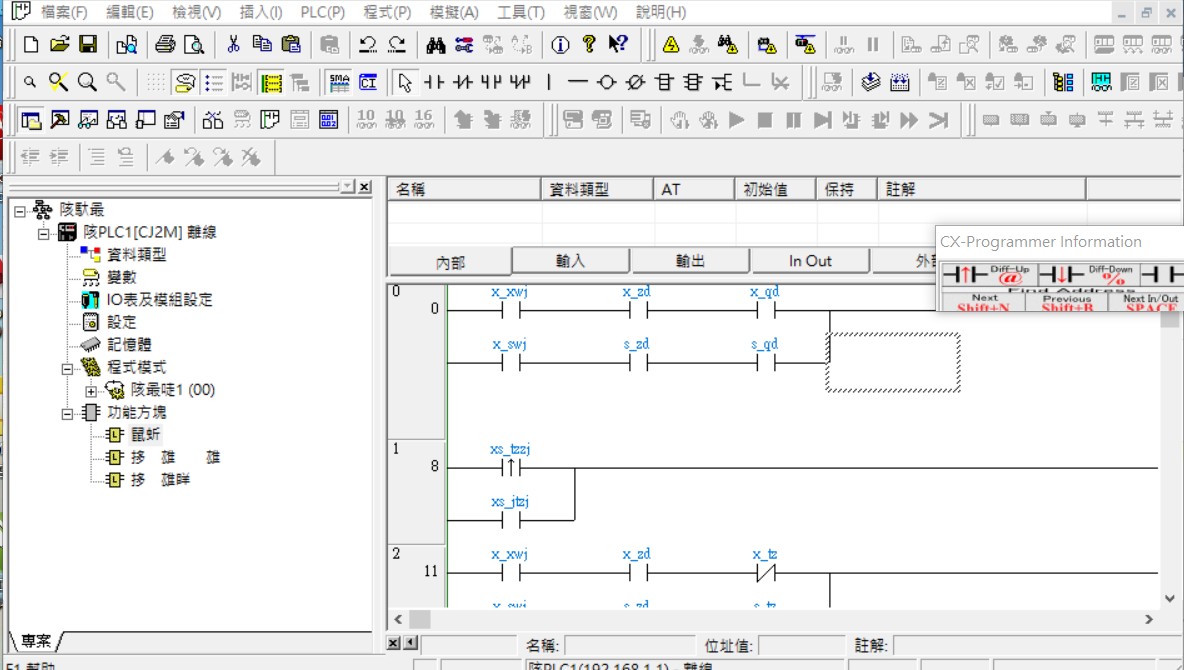1184x670 pixels.
Task: Open IO表及模組設定 in project tree
Action: 159,300
